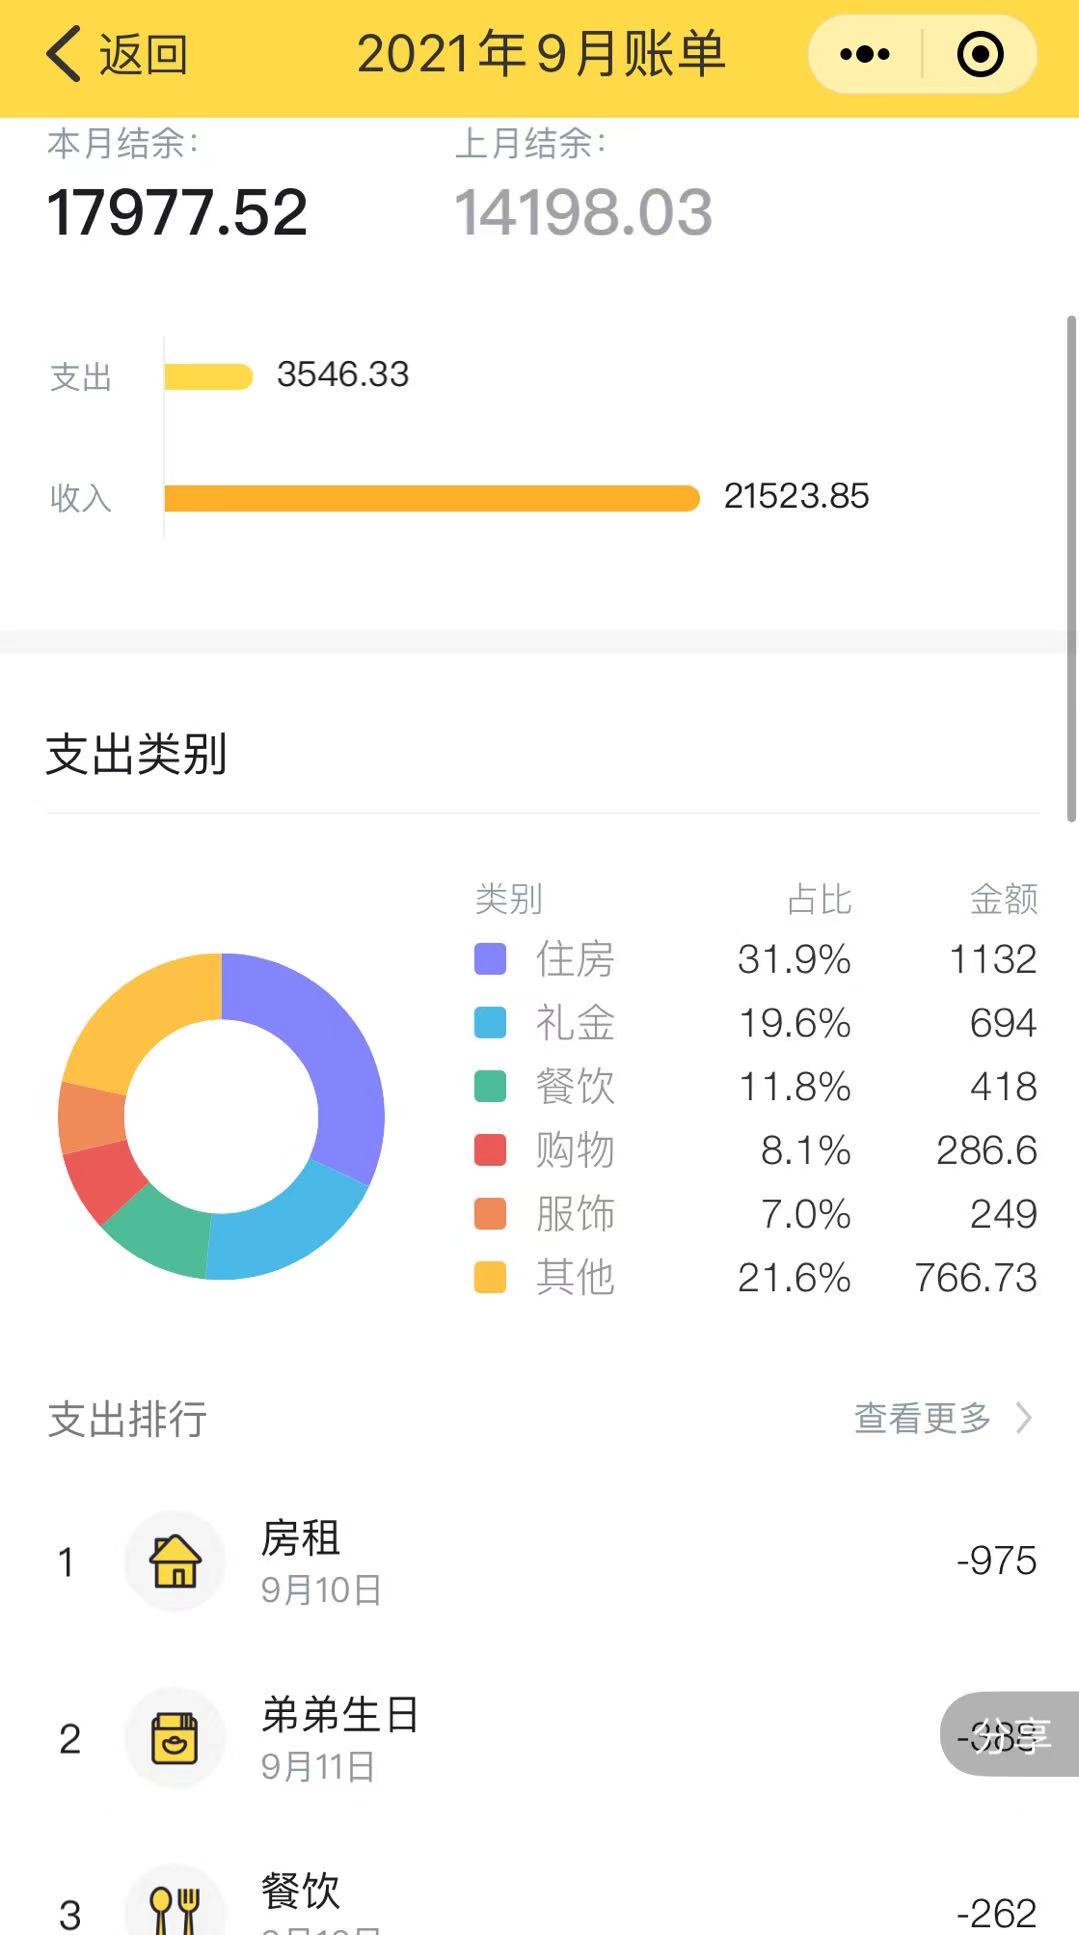Close the mini program via the target icon
Image resolution: width=1079 pixels, height=1935 pixels.
[980, 54]
